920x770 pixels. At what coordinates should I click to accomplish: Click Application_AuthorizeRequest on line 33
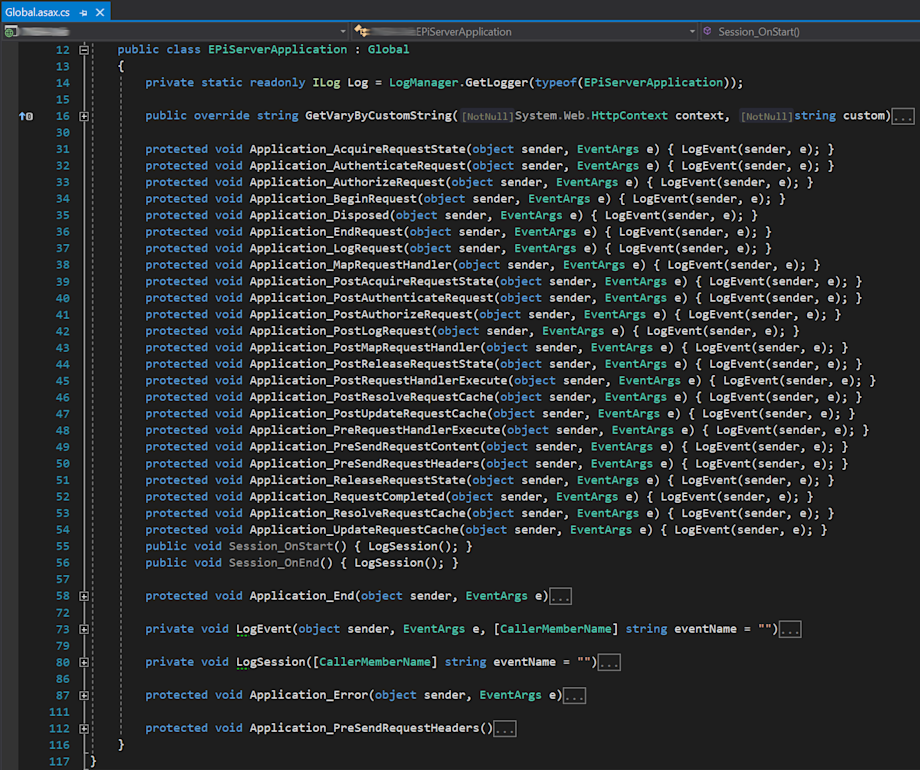pyautogui.click(x=347, y=183)
